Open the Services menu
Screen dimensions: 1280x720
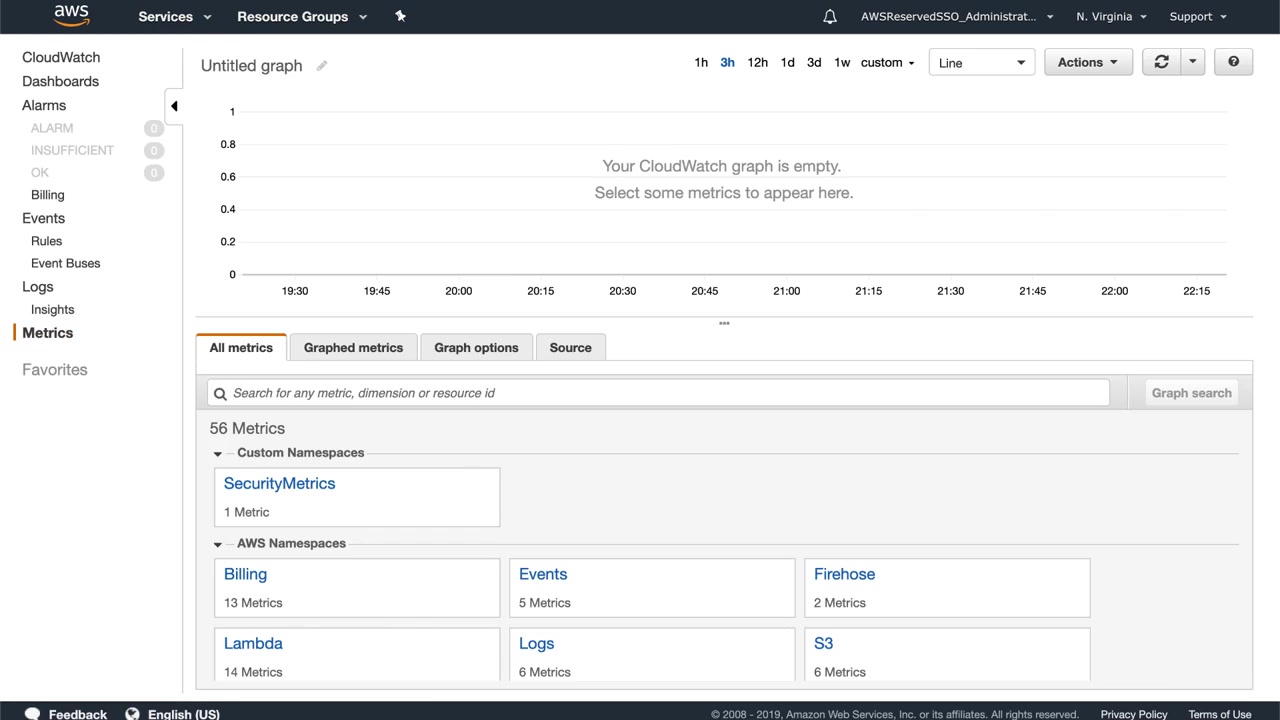174,16
